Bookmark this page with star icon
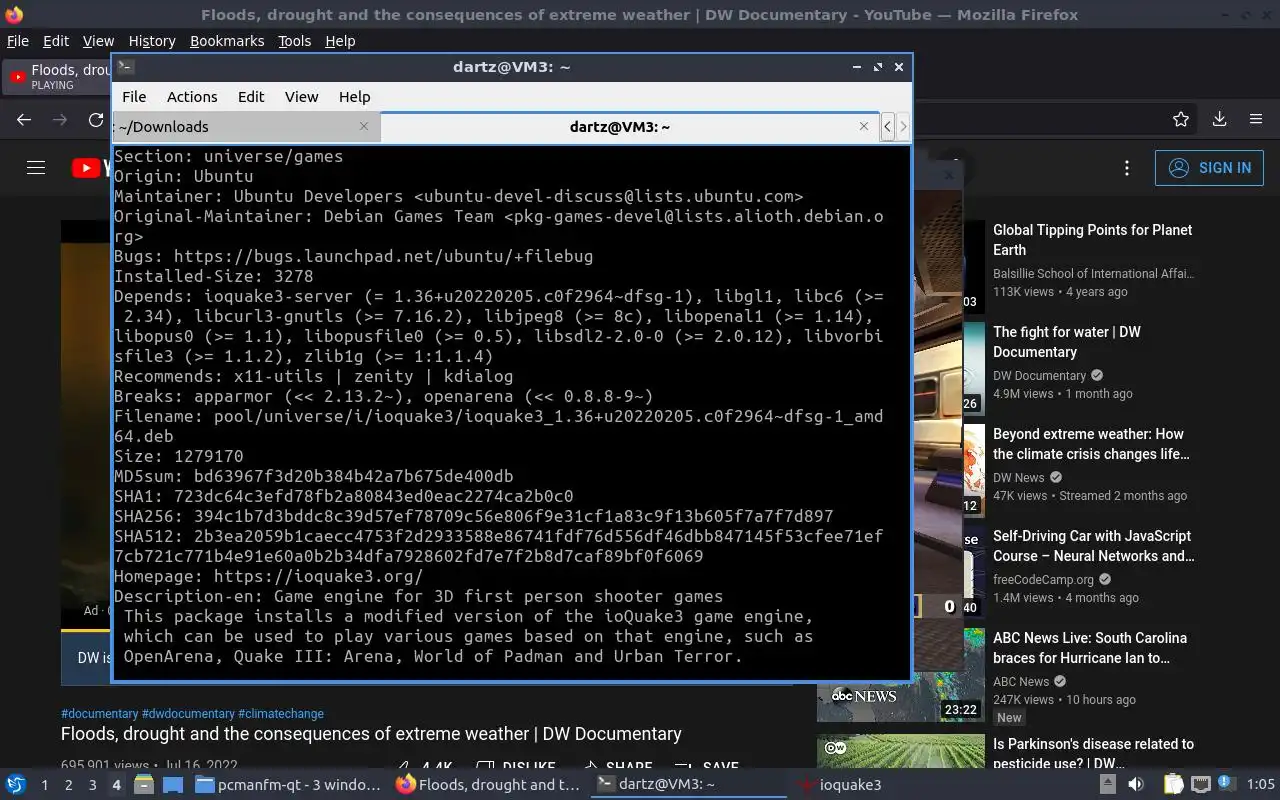1280x800 pixels. pos(1181,119)
